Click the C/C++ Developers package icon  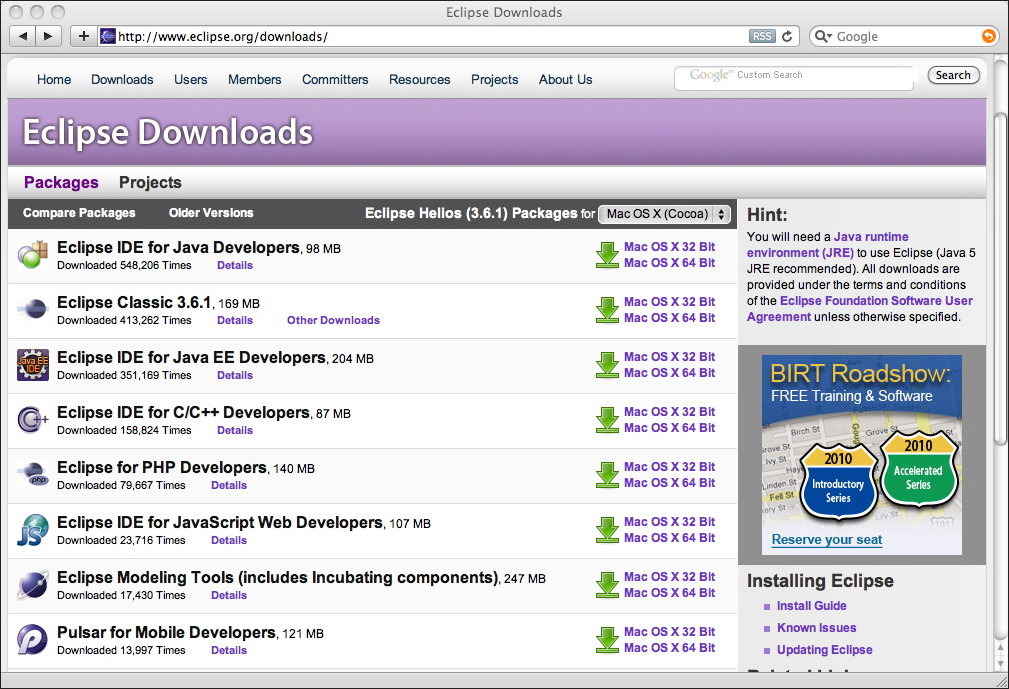tap(32, 419)
